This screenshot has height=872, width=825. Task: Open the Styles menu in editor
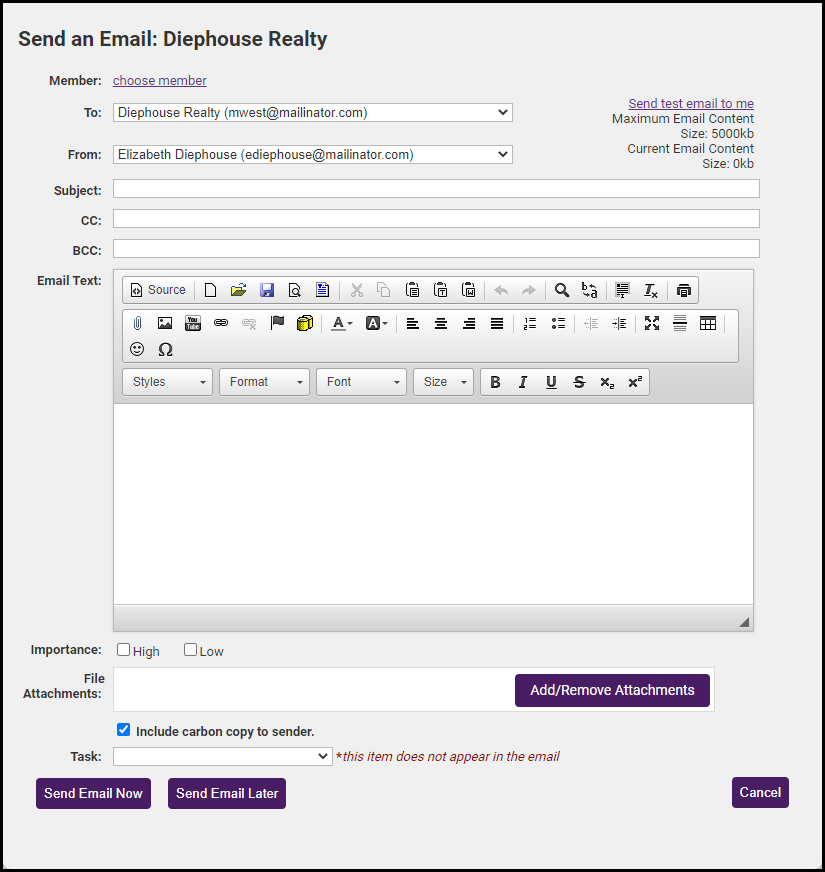(167, 382)
